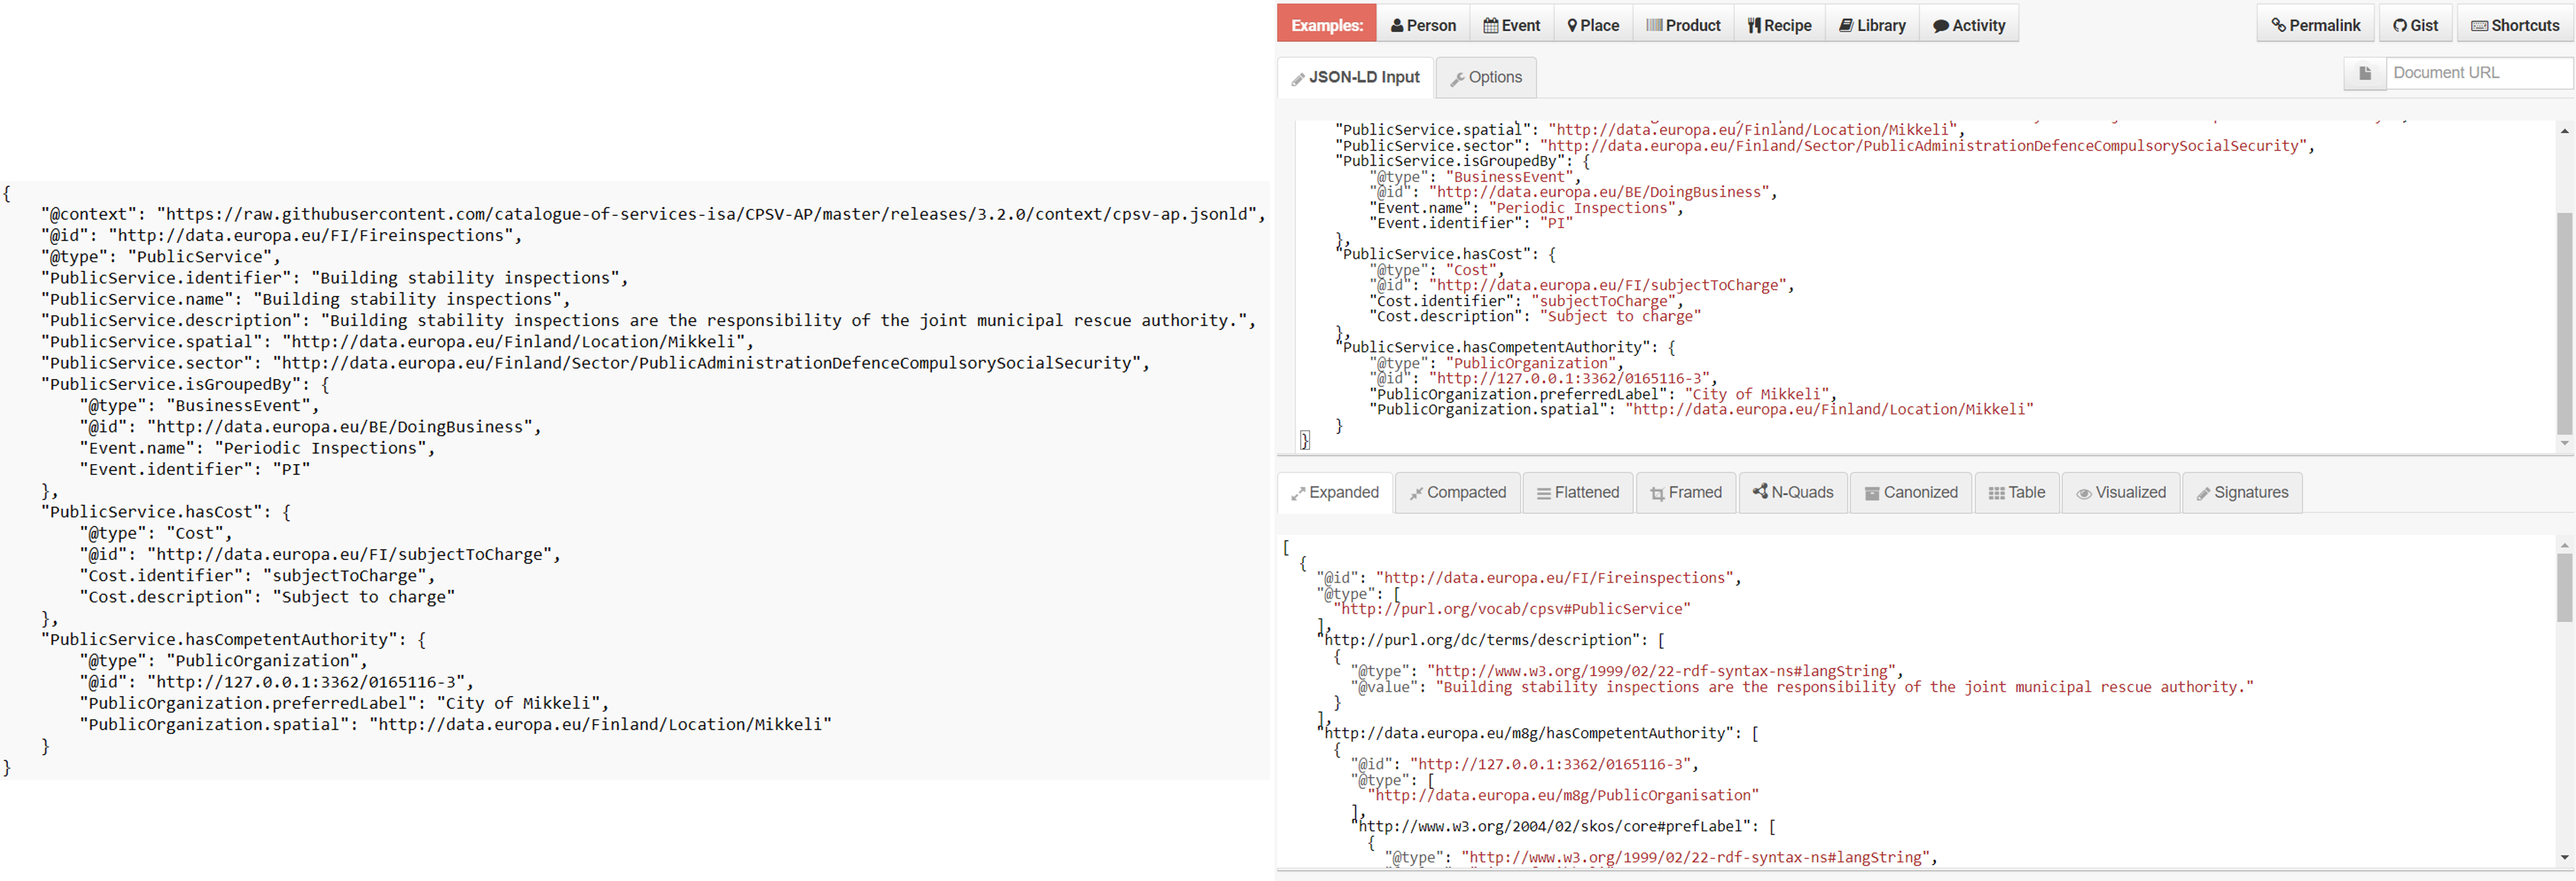Select the Expanded output tab
This screenshot has height=881, width=2576.
pos(1335,492)
